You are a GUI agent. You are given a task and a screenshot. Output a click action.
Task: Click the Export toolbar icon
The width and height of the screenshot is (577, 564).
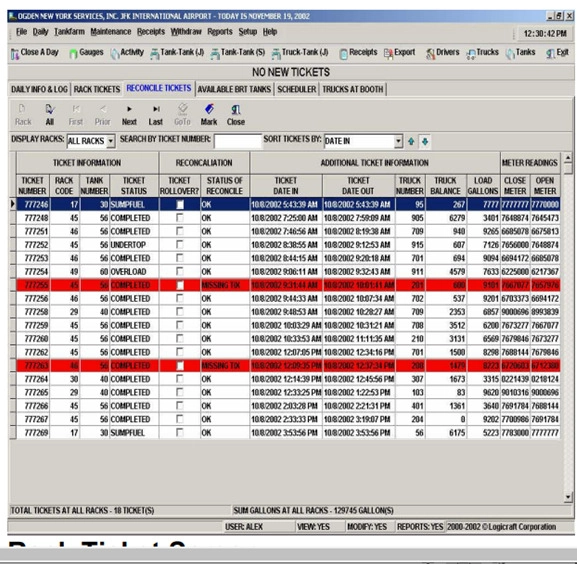400,53
